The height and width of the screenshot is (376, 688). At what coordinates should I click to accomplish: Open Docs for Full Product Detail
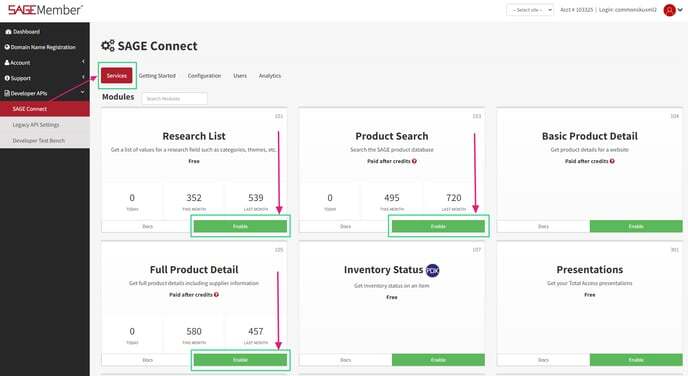coord(147,360)
